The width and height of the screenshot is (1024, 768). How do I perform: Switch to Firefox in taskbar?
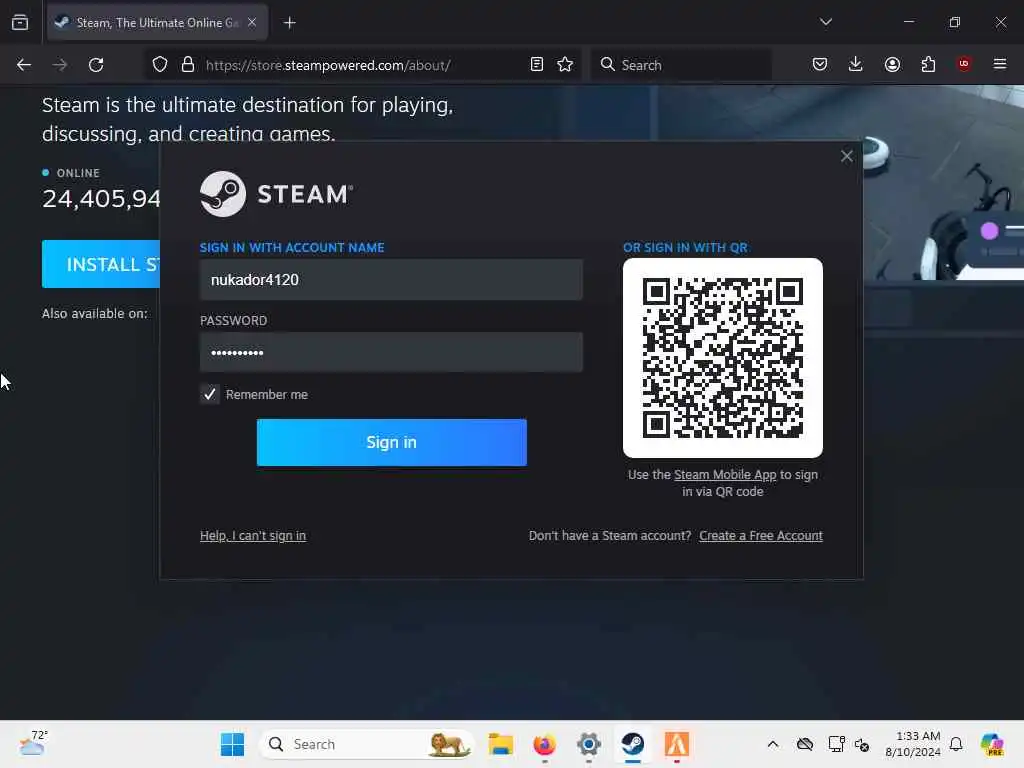point(544,744)
